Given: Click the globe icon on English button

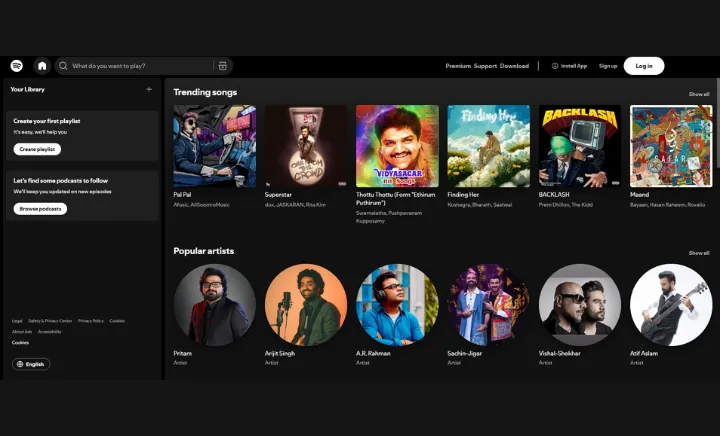Looking at the screenshot, I should pos(20,364).
